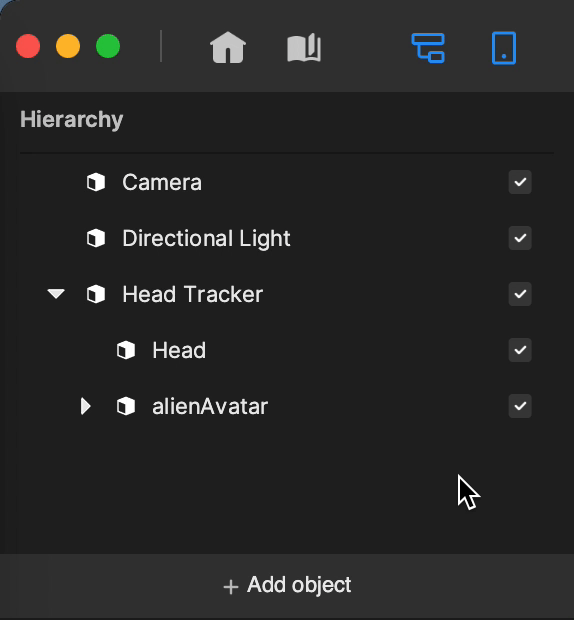574x620 pixels.
Task: Click the Add object button
Action: [x=287, y=585]
